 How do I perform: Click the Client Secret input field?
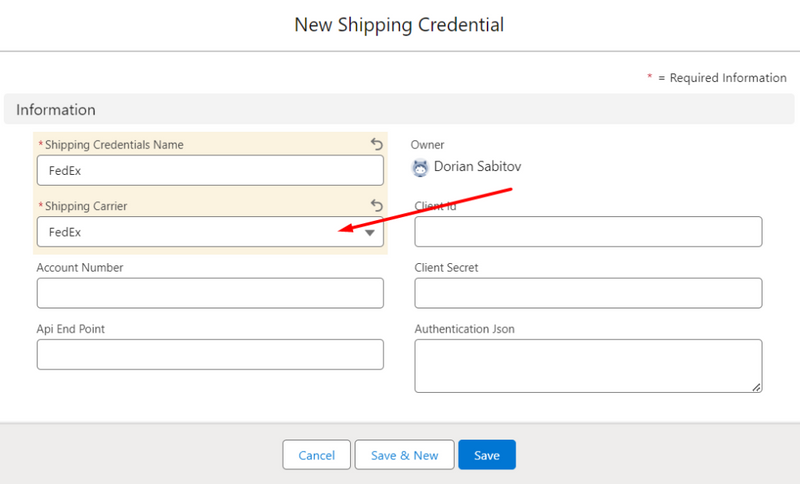(588, 293)
